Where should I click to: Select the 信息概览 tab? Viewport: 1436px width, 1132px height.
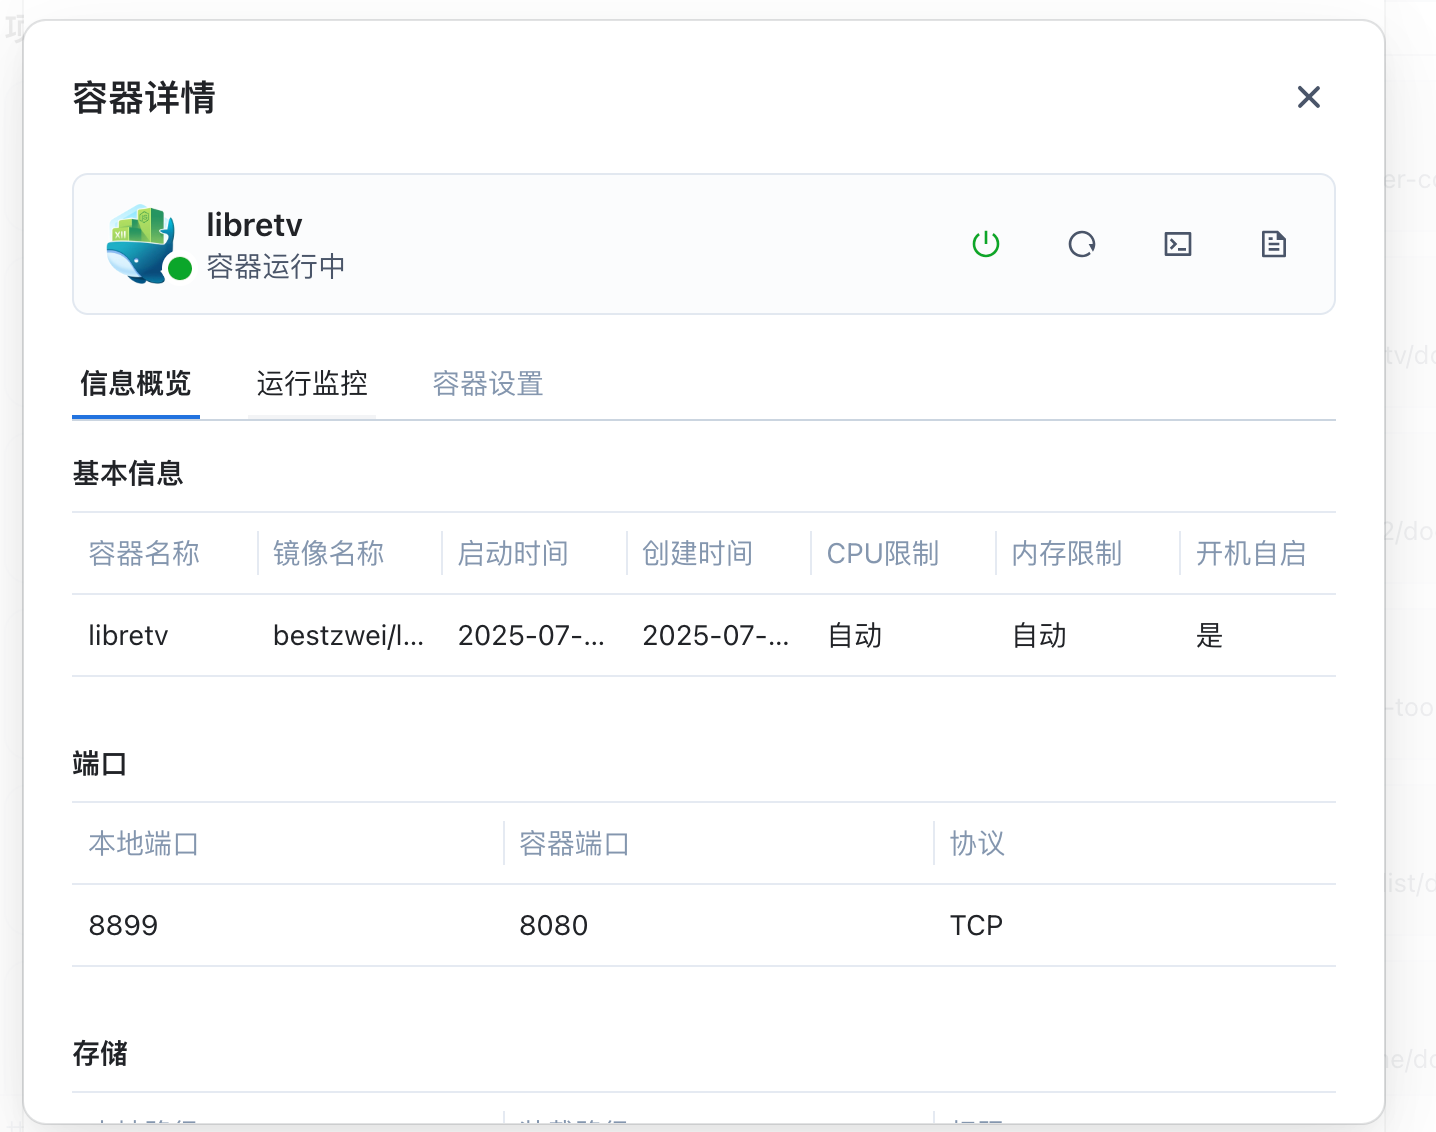click(135, 384)
